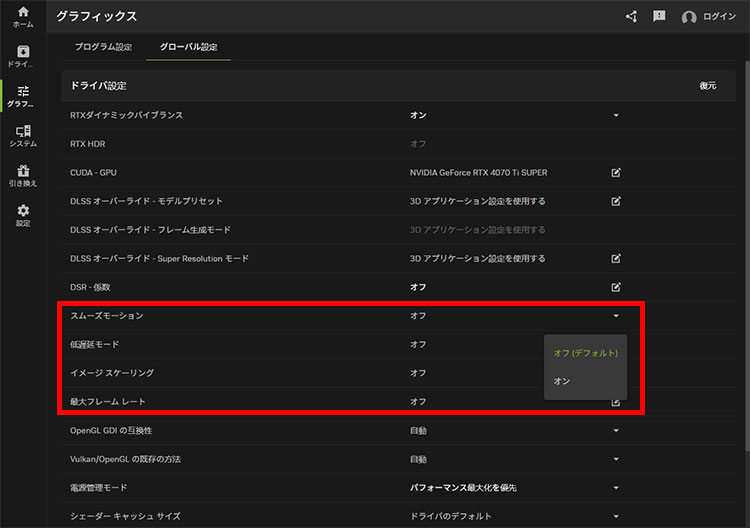This screenshot has height=528, width=750.
Task: Open the feedback notification icon
Action: click(659, 16)
